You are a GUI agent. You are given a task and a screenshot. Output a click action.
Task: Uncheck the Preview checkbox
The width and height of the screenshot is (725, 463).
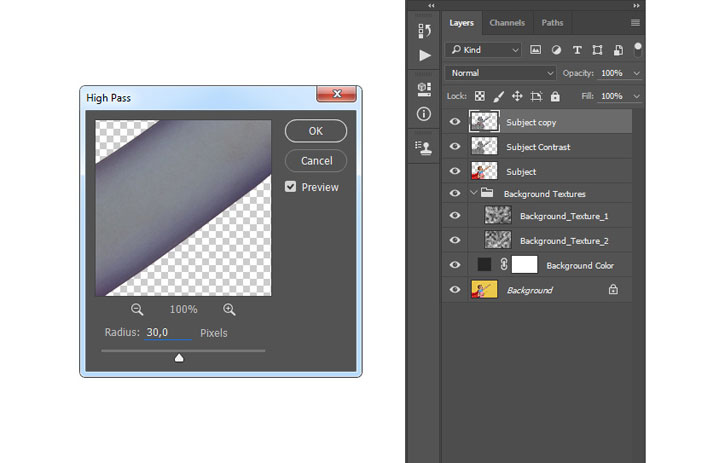pyautogui.click(x=290, y=186)
